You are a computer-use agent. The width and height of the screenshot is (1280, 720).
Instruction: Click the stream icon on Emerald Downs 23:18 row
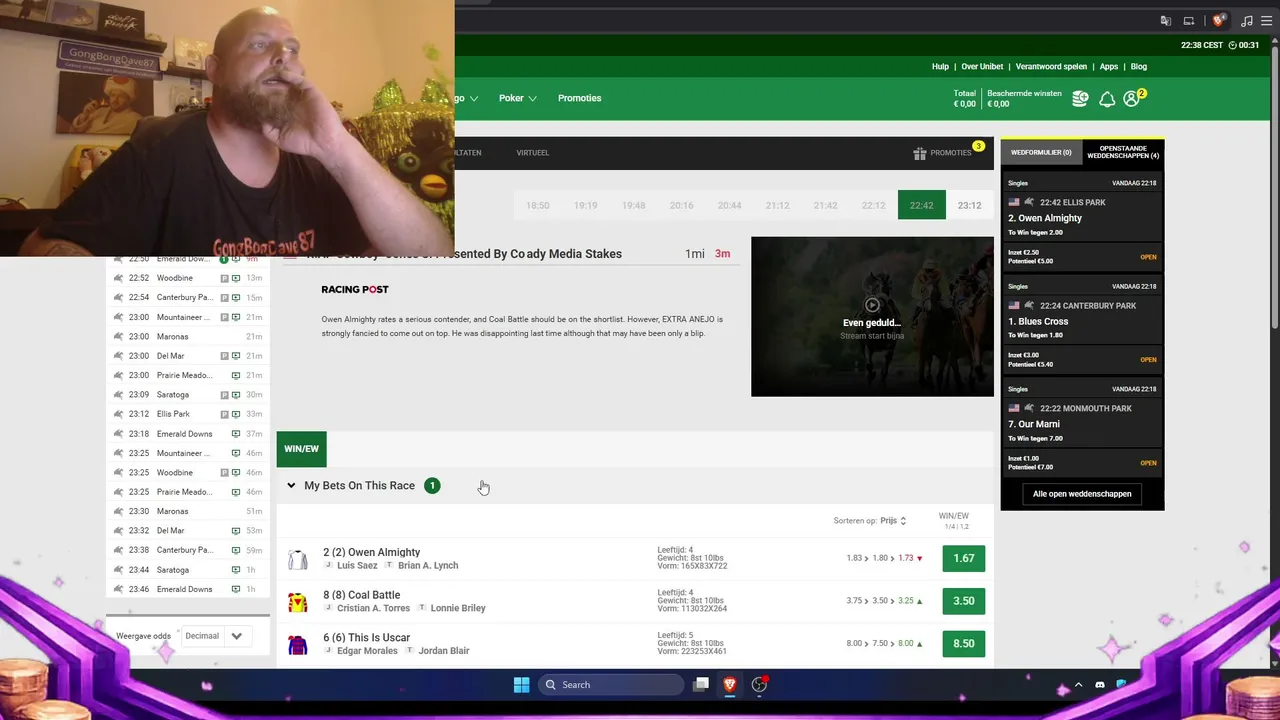point(236,434)
